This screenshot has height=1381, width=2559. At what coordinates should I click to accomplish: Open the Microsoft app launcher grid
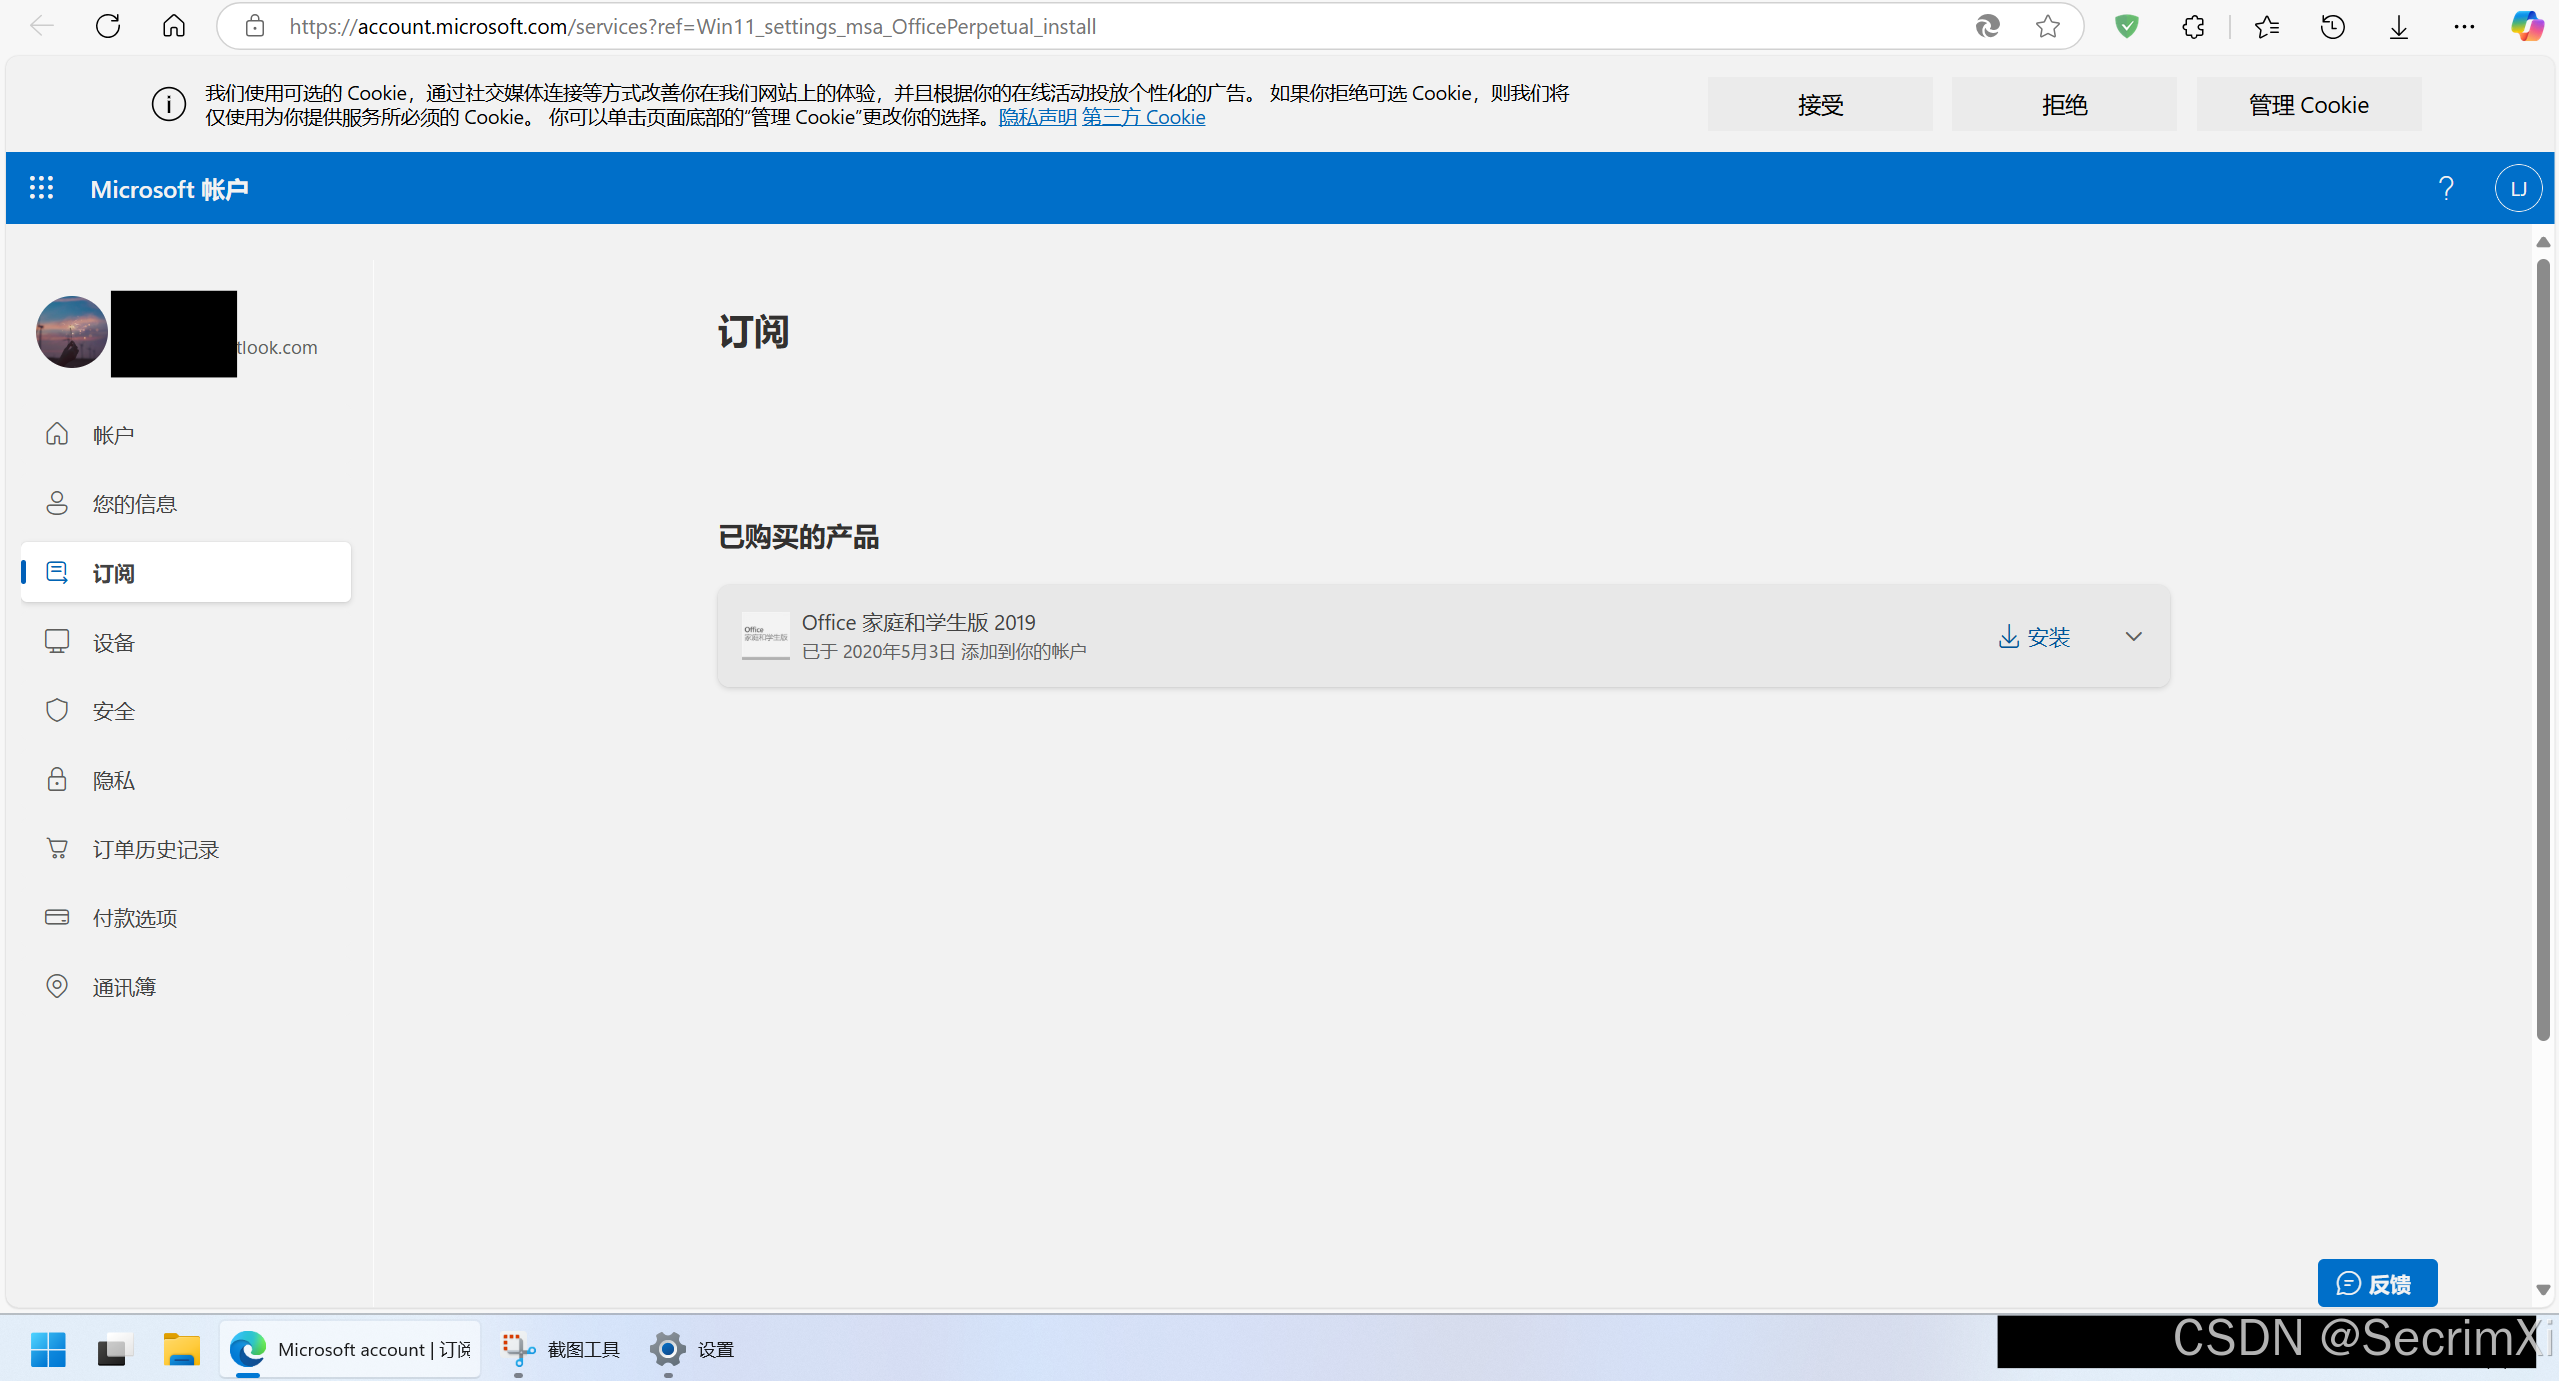coord(41,188)
